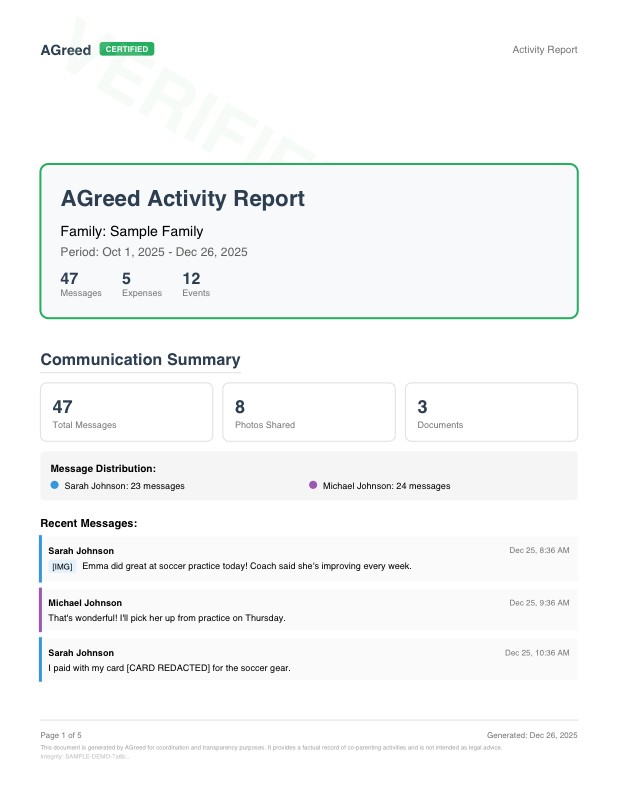Click the Dec 25, 8:36 AM timestamp
The width and height of the screenshot is (618, 800).
(539, 551)
